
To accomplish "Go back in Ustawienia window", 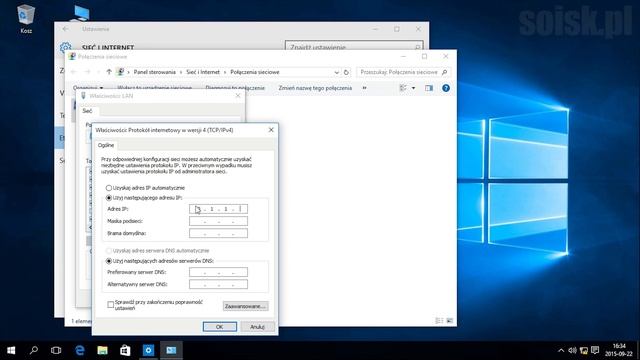I will [x=65, y=29].
